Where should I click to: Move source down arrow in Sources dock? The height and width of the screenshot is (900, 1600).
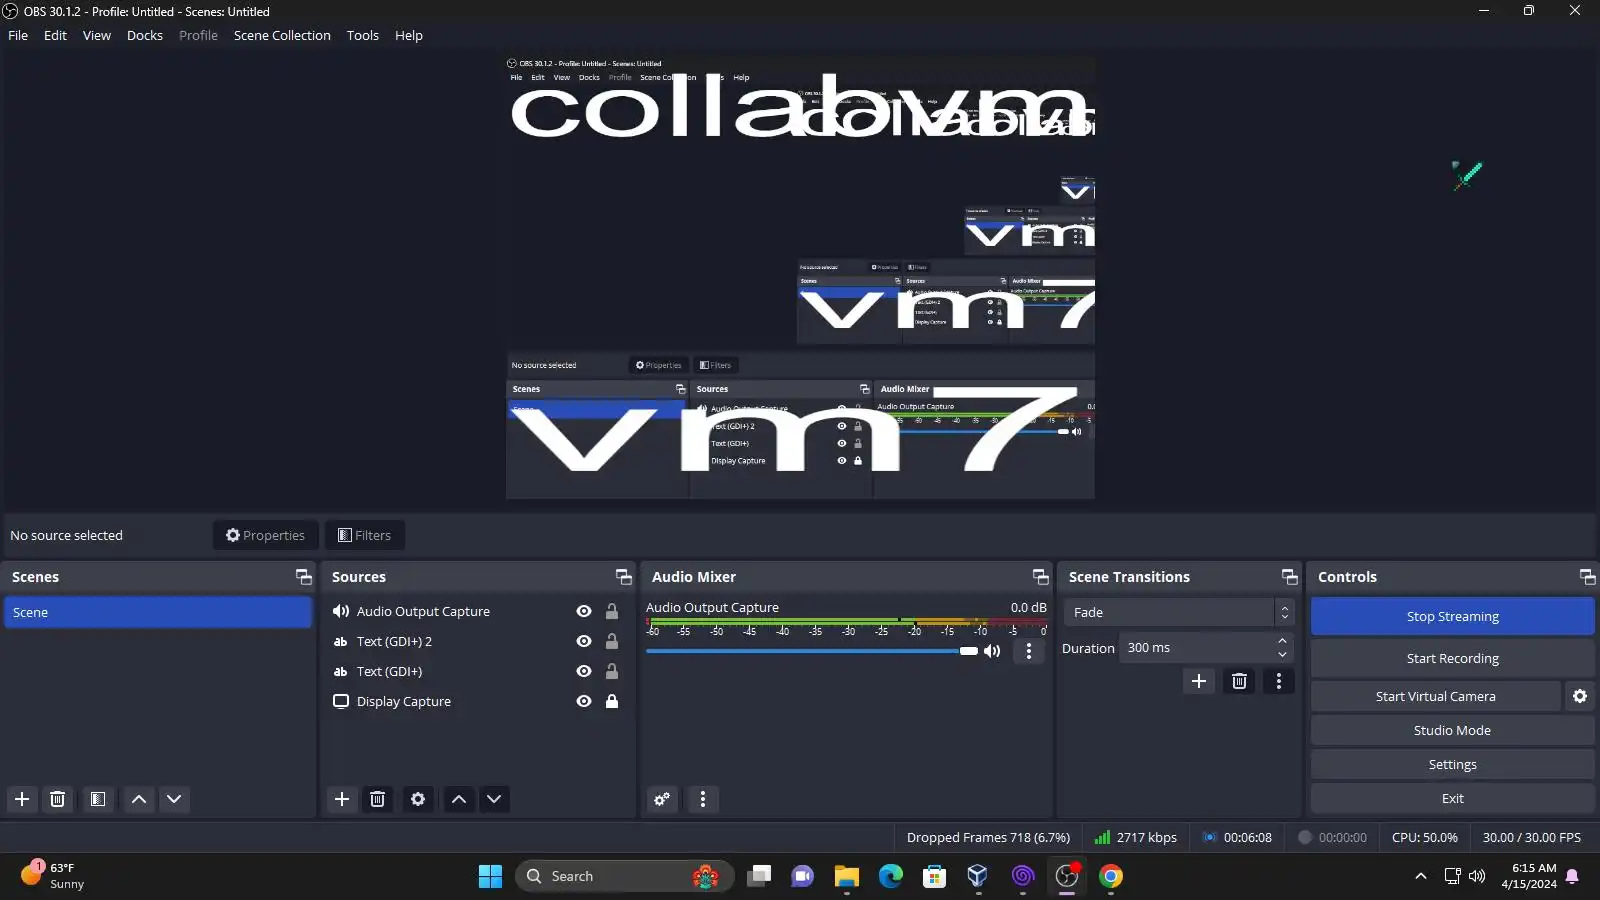coord(494,799)
